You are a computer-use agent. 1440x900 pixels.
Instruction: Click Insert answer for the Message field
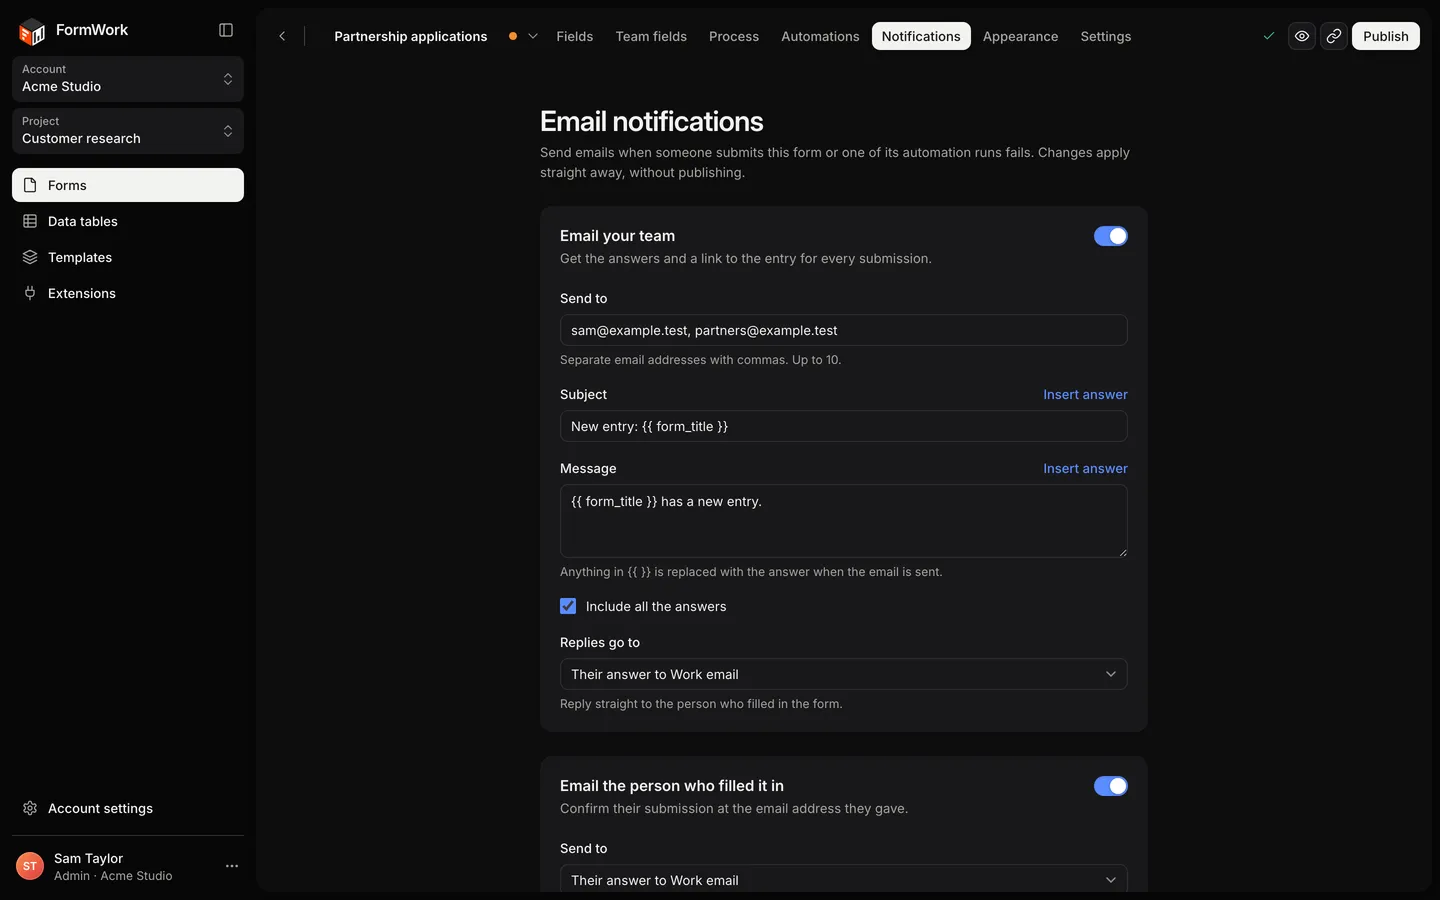tap(1085, 468)
